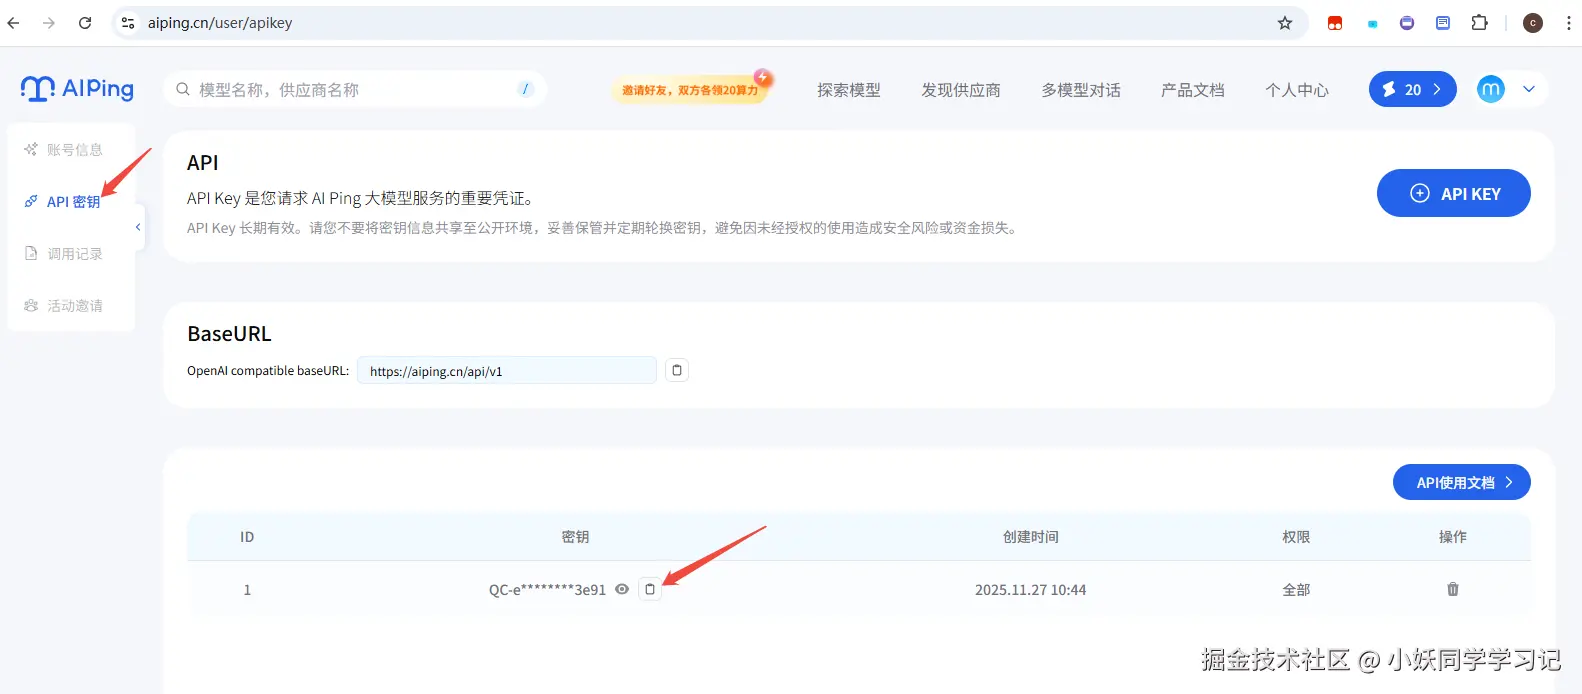Click the ID column header
This screenshot has width=1582, height=694.
[247, 537]
